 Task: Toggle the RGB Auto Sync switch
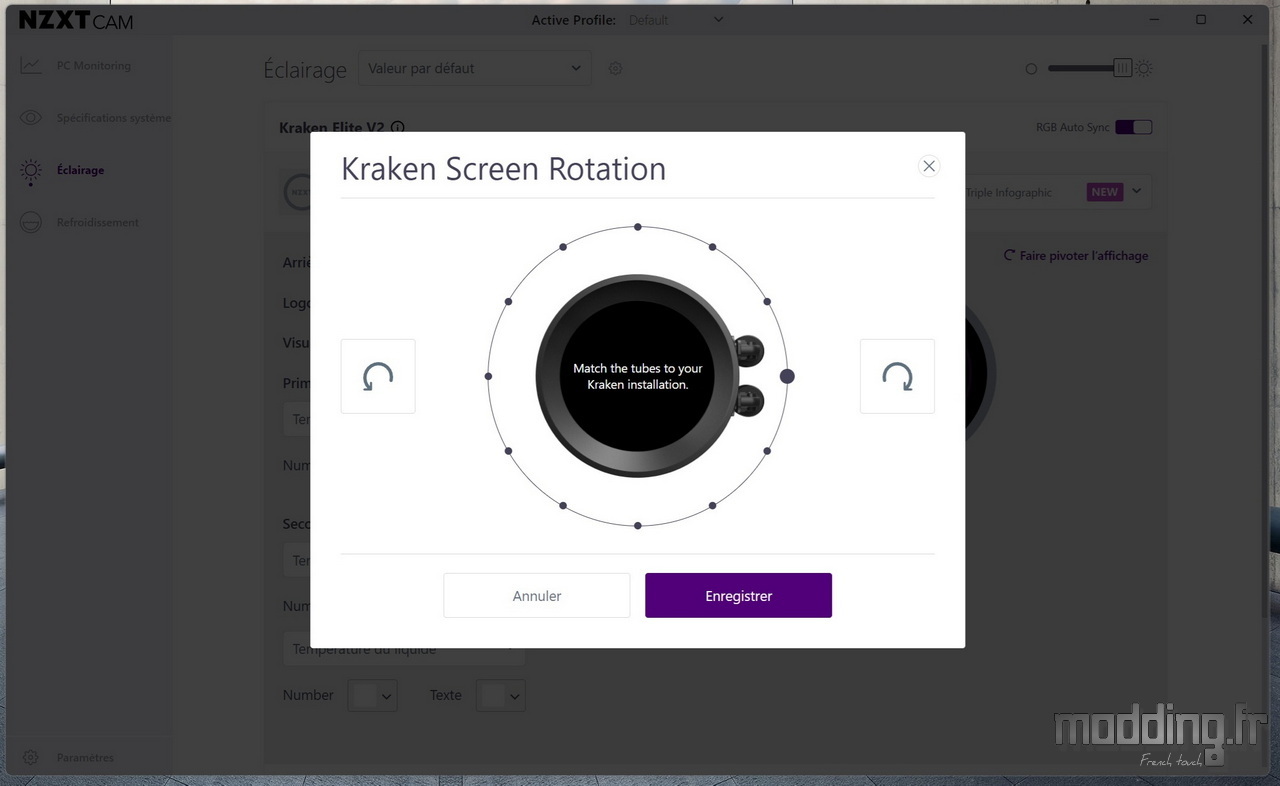[1134, 127]
